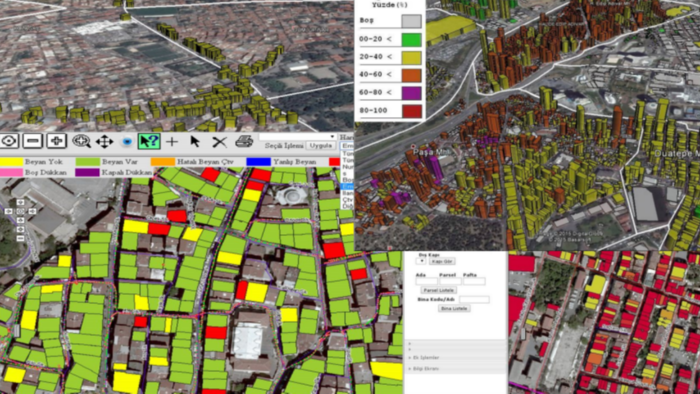Expand the Bilgi Ekranı section
Viewport: 700px width, 394px height.
pos(456,369)
